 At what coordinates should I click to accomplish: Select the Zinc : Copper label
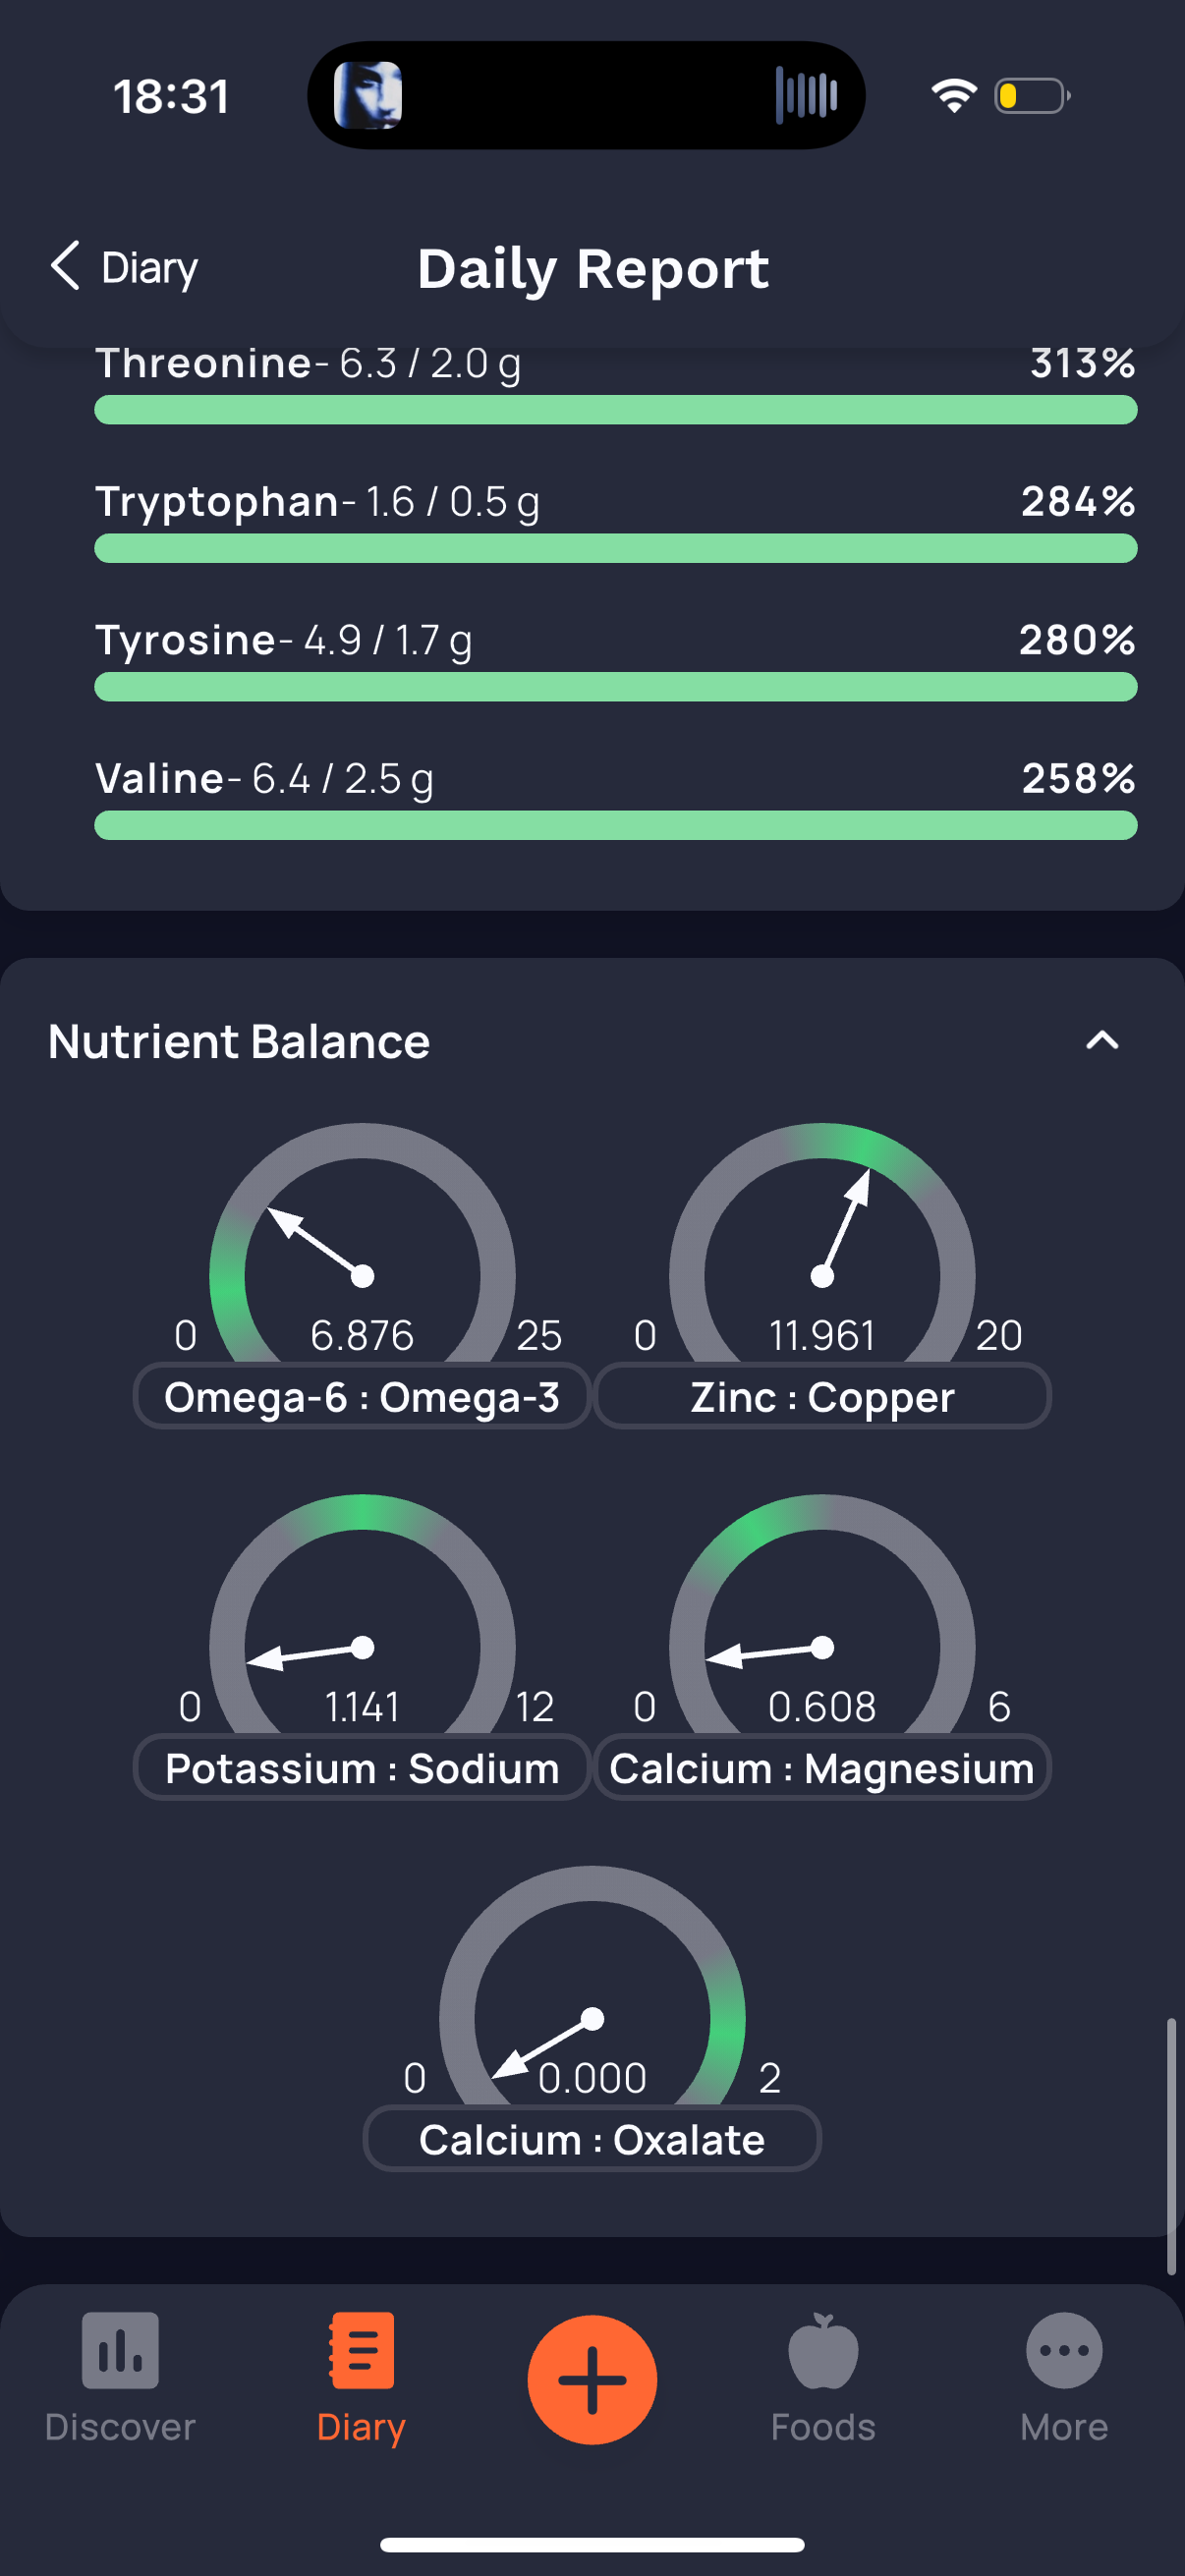(x=822, y=1396)
